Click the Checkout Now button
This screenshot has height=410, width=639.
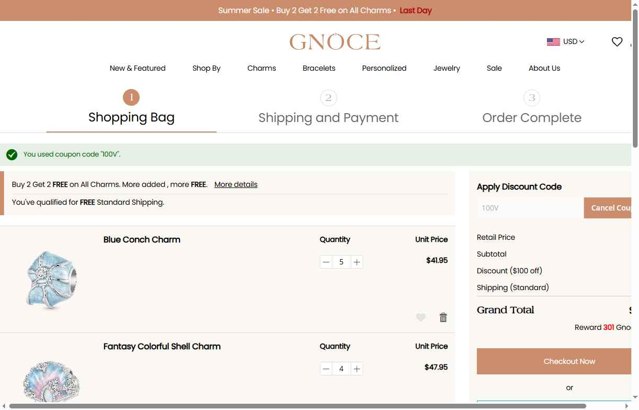pyautogui.click(x=554, y=361)
